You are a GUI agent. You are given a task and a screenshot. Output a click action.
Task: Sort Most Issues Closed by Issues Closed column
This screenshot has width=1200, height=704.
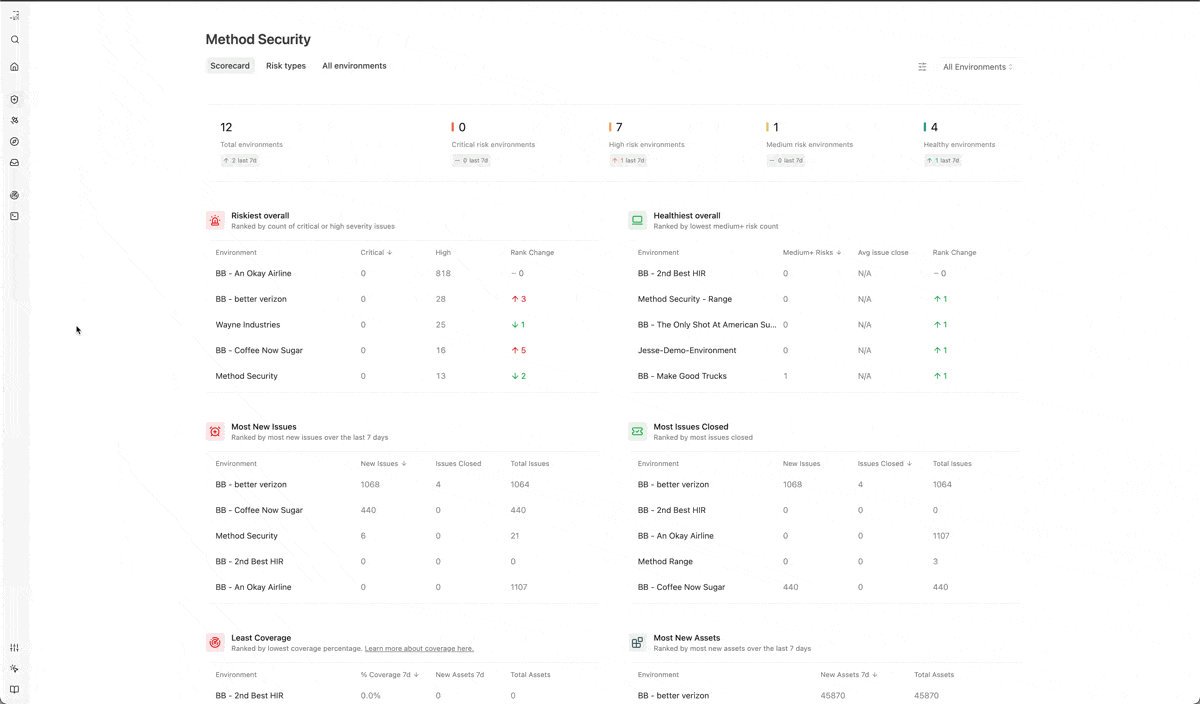tap(884, 464)
